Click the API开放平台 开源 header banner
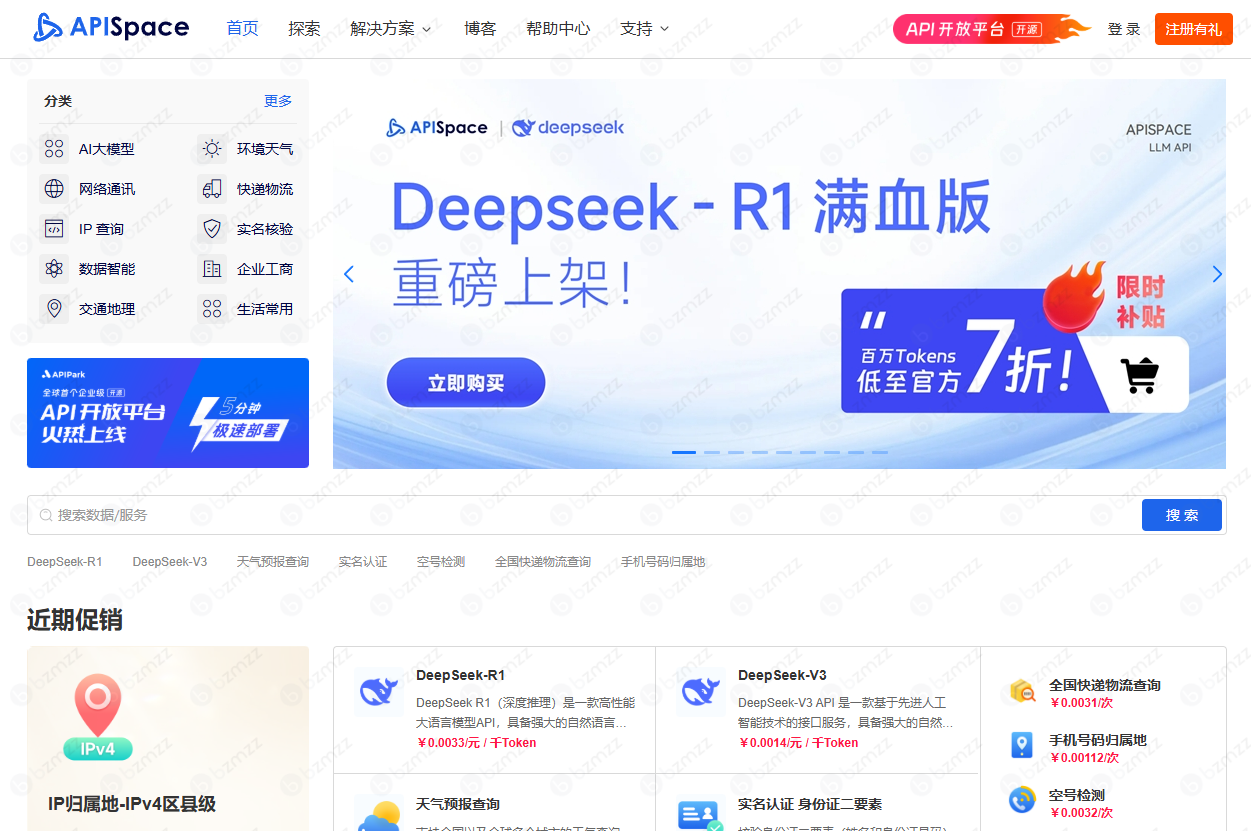1251x831 pixels. tap(990, 29)
